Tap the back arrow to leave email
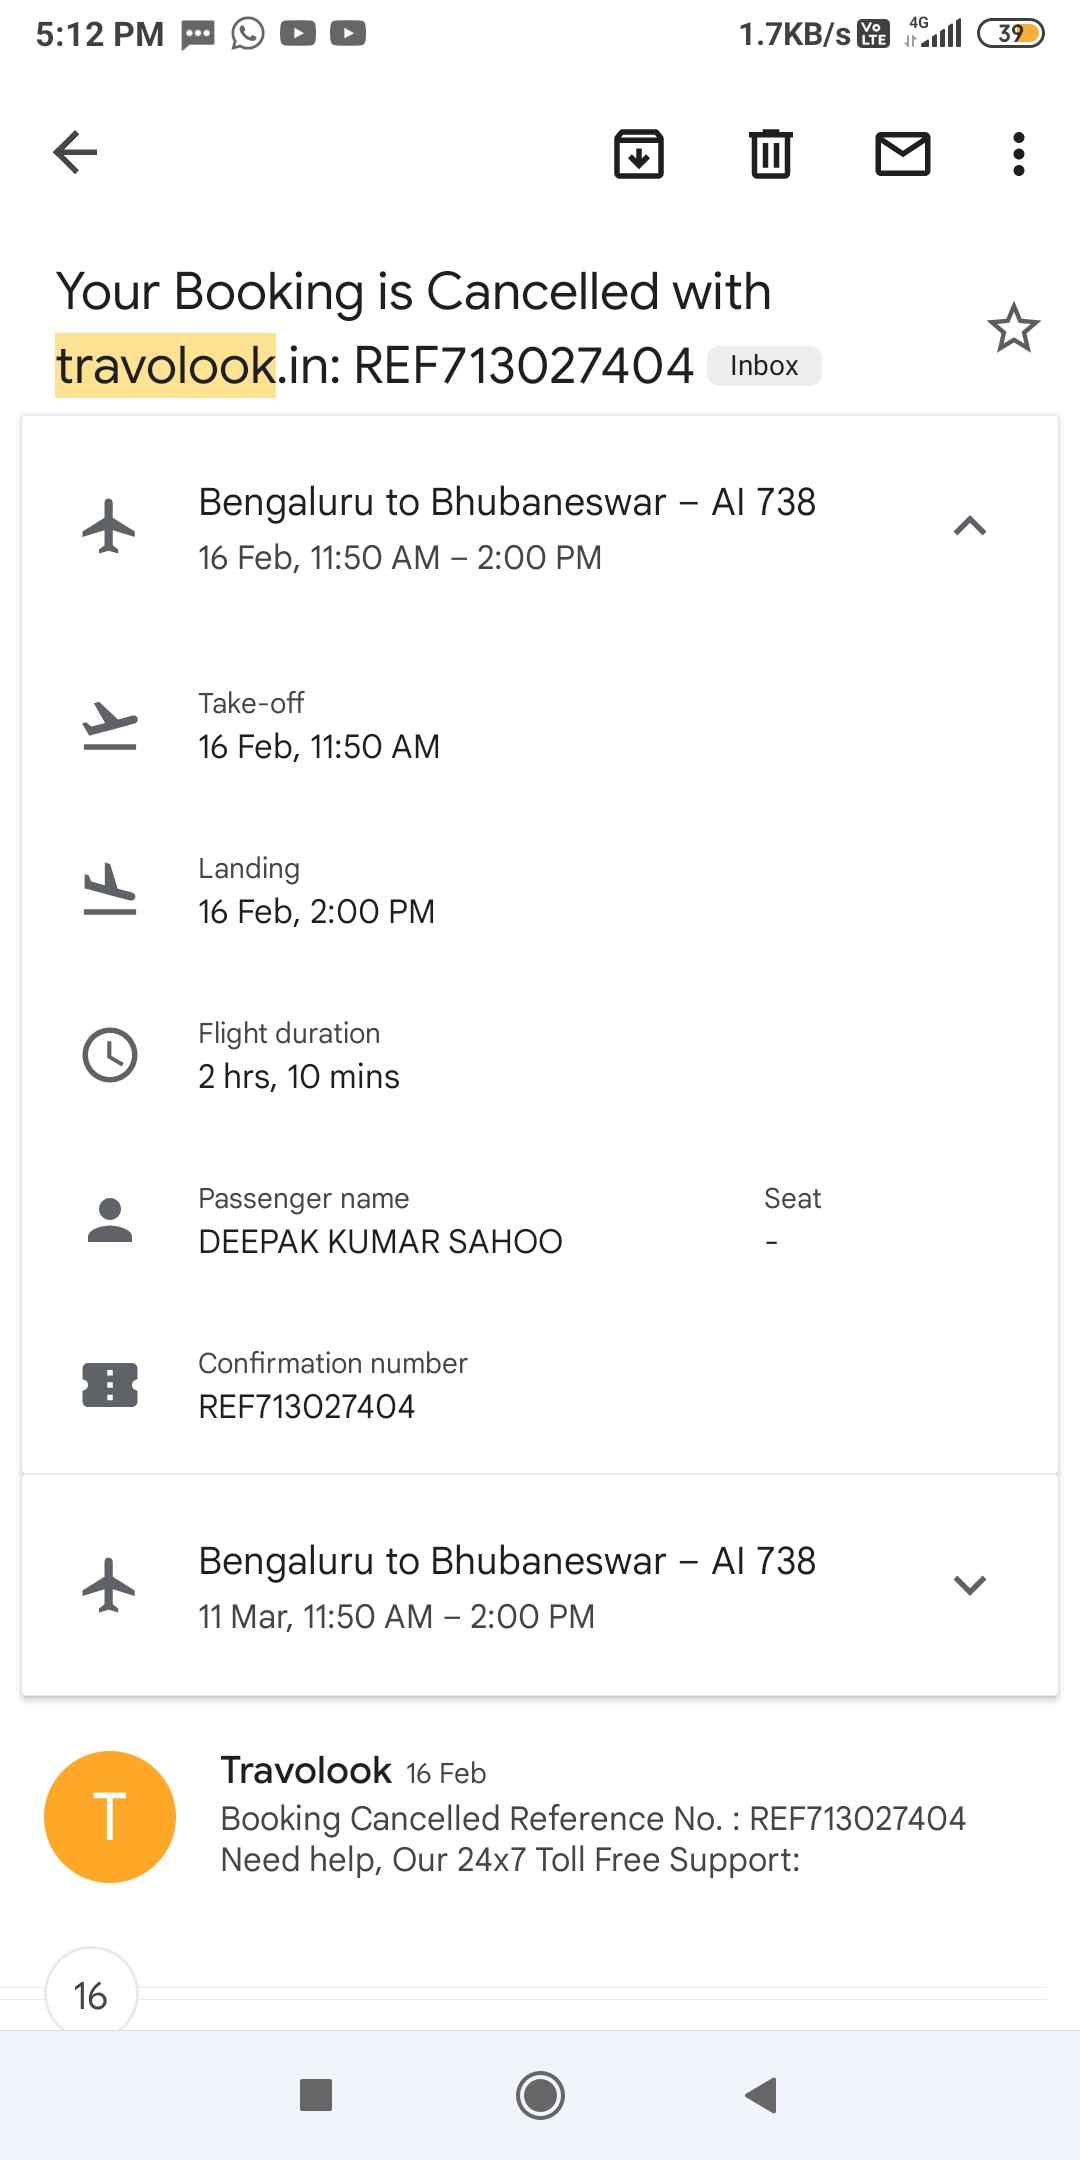Viewport: 1080px width, 2160px height. pyautogui.click(x=76, y=153)
